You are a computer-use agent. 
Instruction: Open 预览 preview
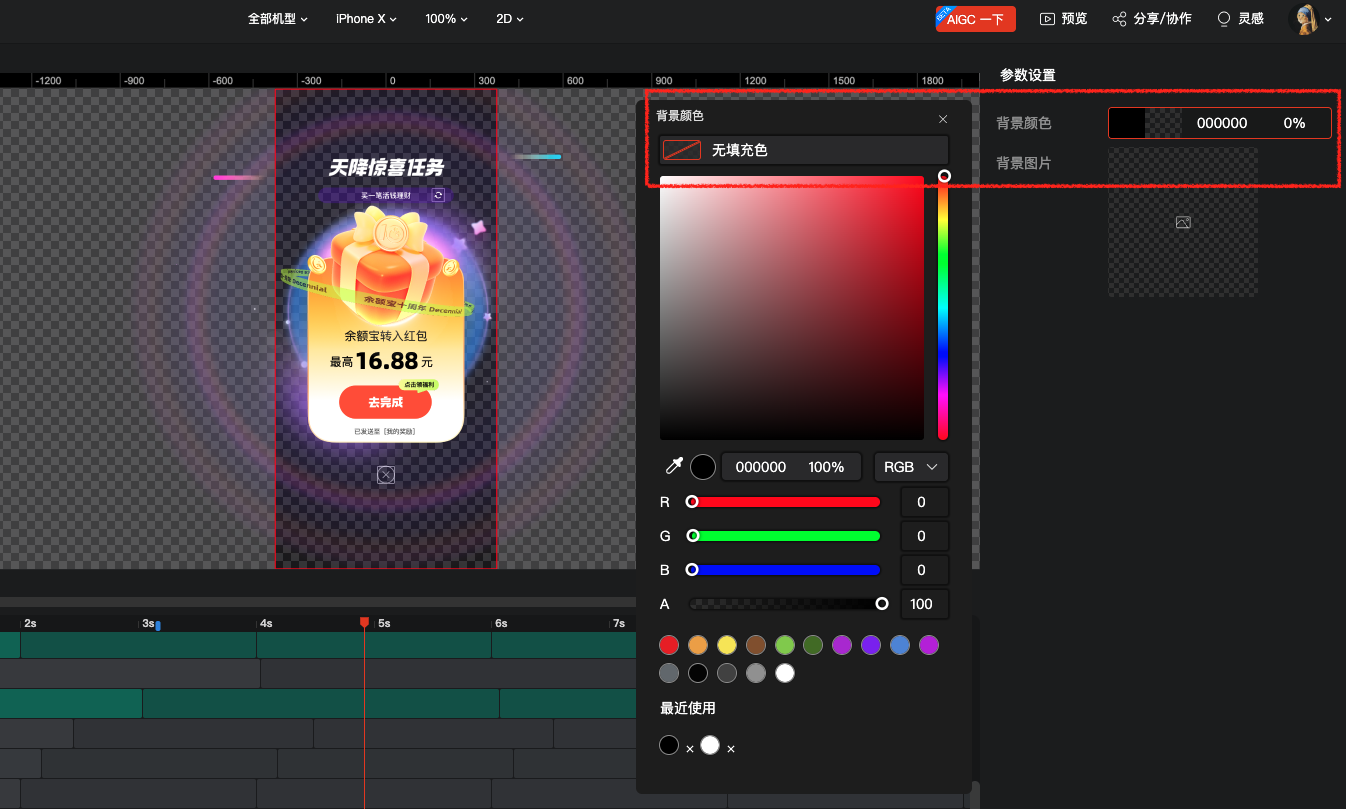click(x=1064, y=19)
